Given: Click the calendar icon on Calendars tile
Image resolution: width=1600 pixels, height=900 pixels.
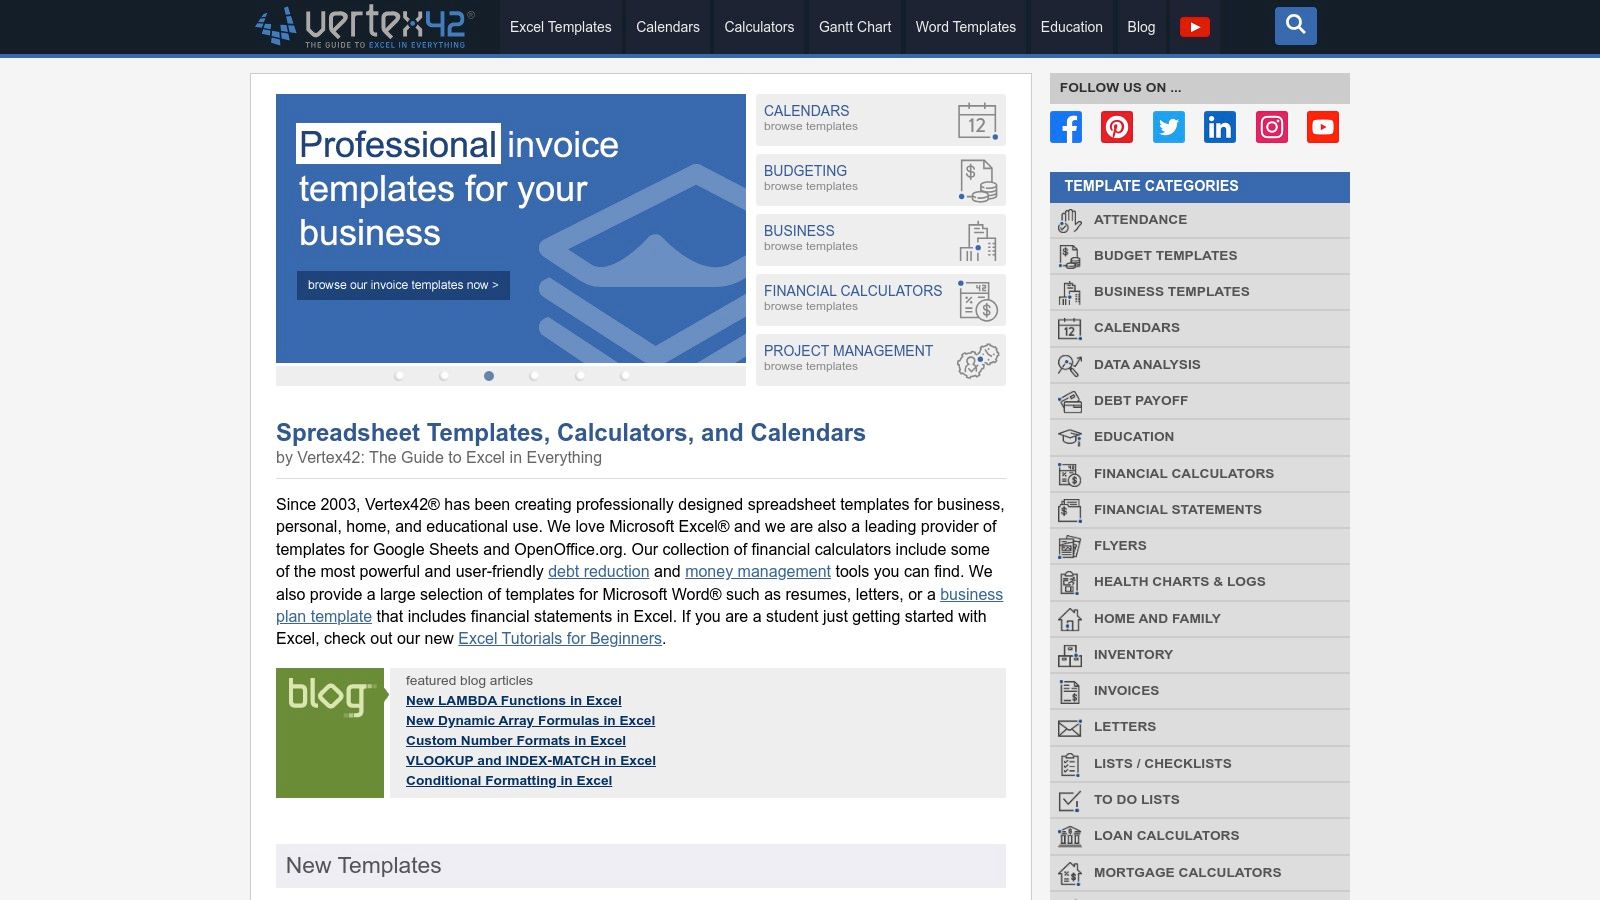Looking at the screenshot, I should point(977,120).
